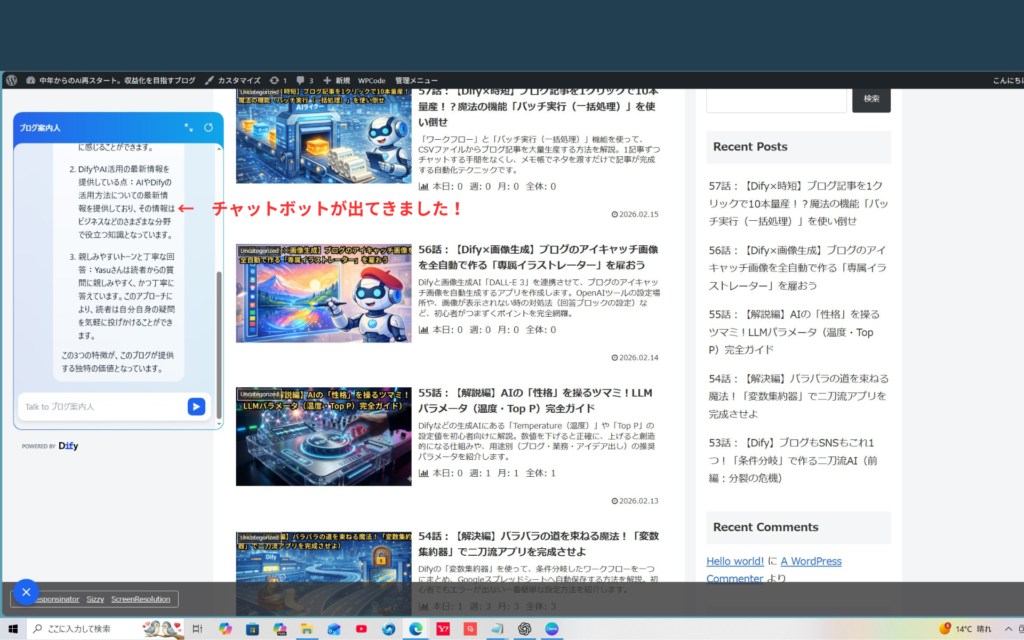Screen dimensions: 1024x640
Task: Open the 55話 article thumbnail image
Action: pos(323,437)
